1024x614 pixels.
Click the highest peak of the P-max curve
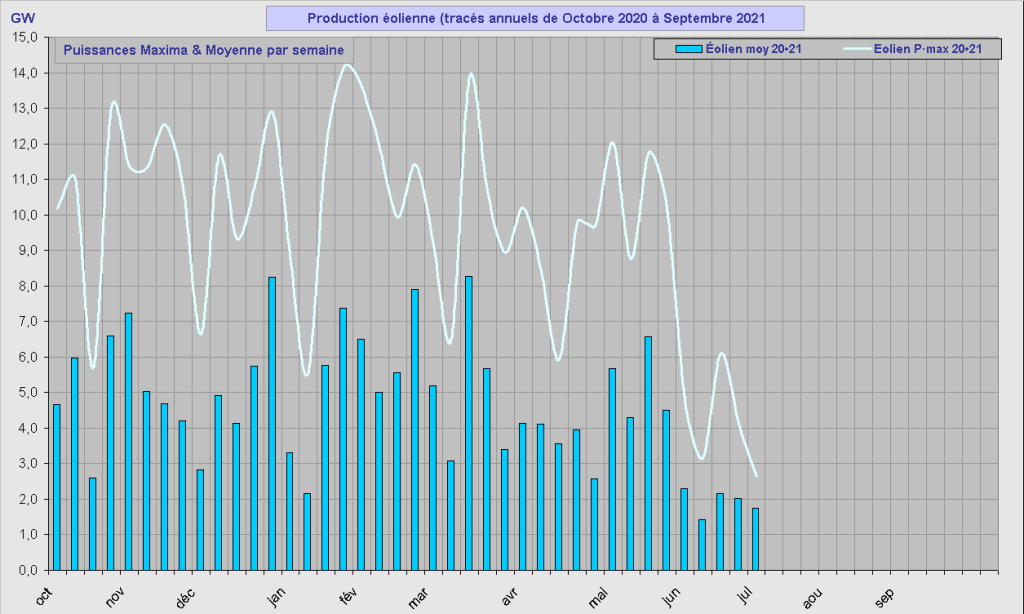coord(346,65)
